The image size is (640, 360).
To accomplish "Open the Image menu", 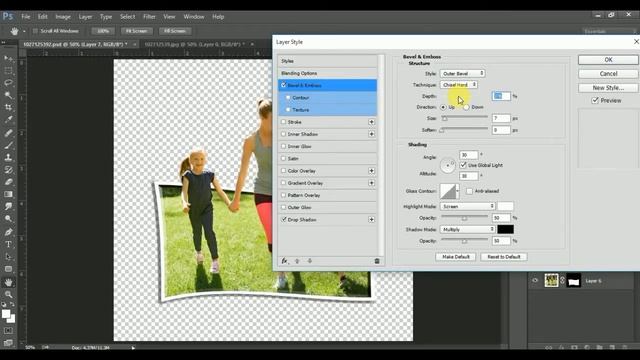I will click(x=63, y=17).
